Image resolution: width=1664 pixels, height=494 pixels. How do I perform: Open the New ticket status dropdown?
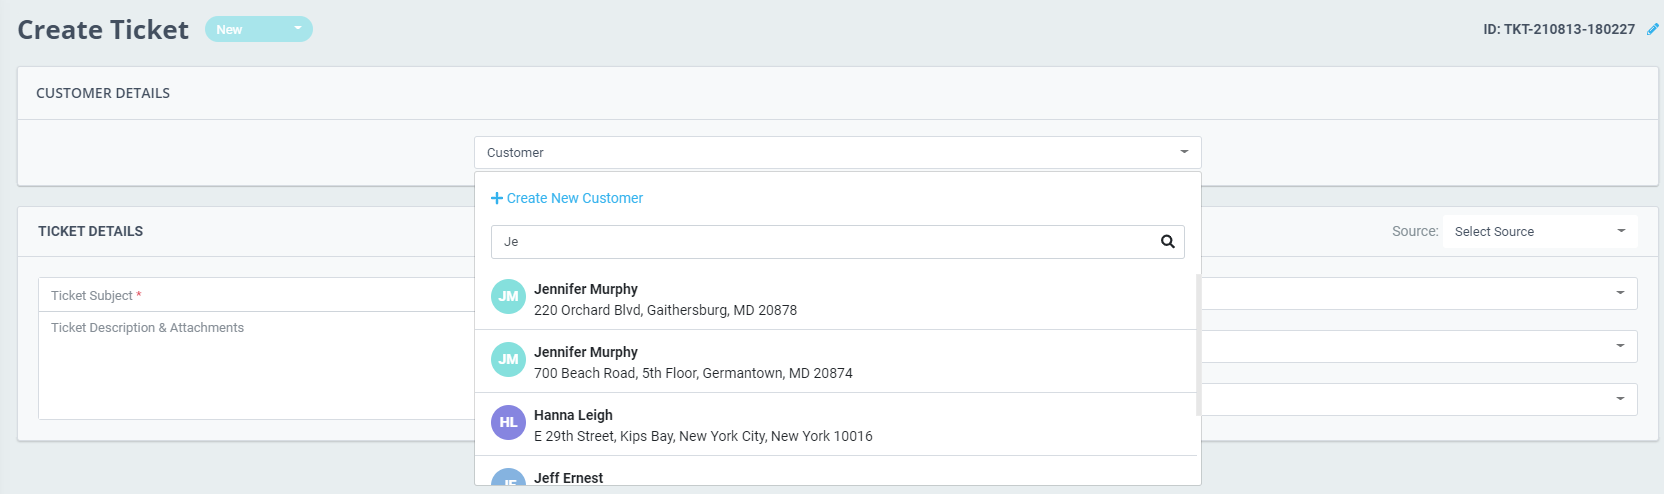(259, 29)
